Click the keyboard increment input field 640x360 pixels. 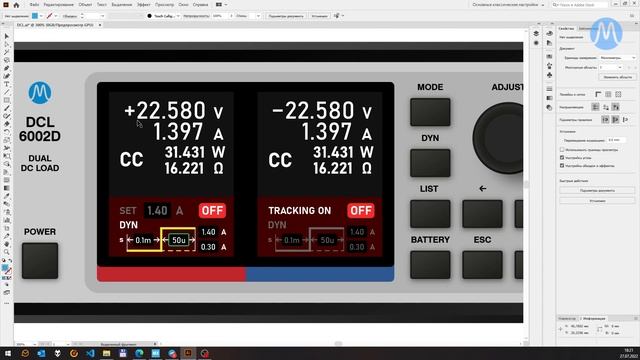tap(616, 140)
